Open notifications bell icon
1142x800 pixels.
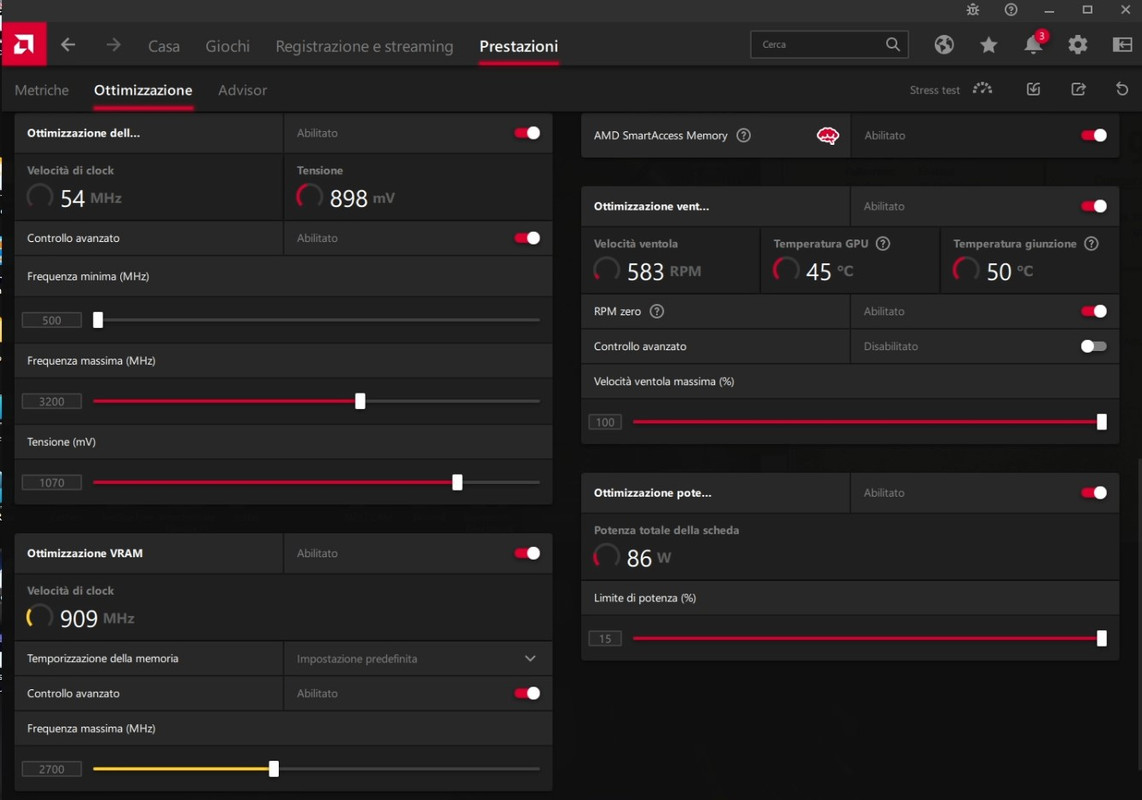click(1033, 44)
